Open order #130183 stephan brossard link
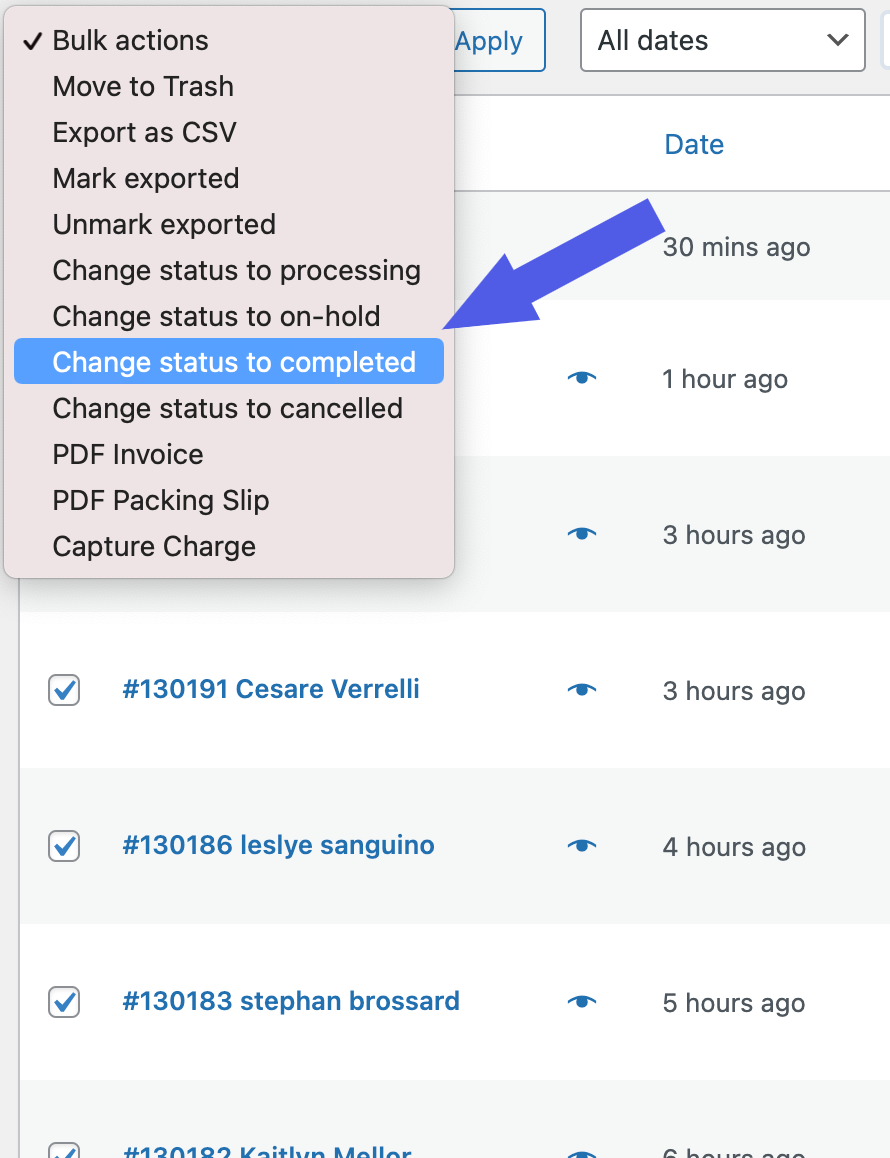Viewport: 890px width, 1158px height. (291, 1001)
